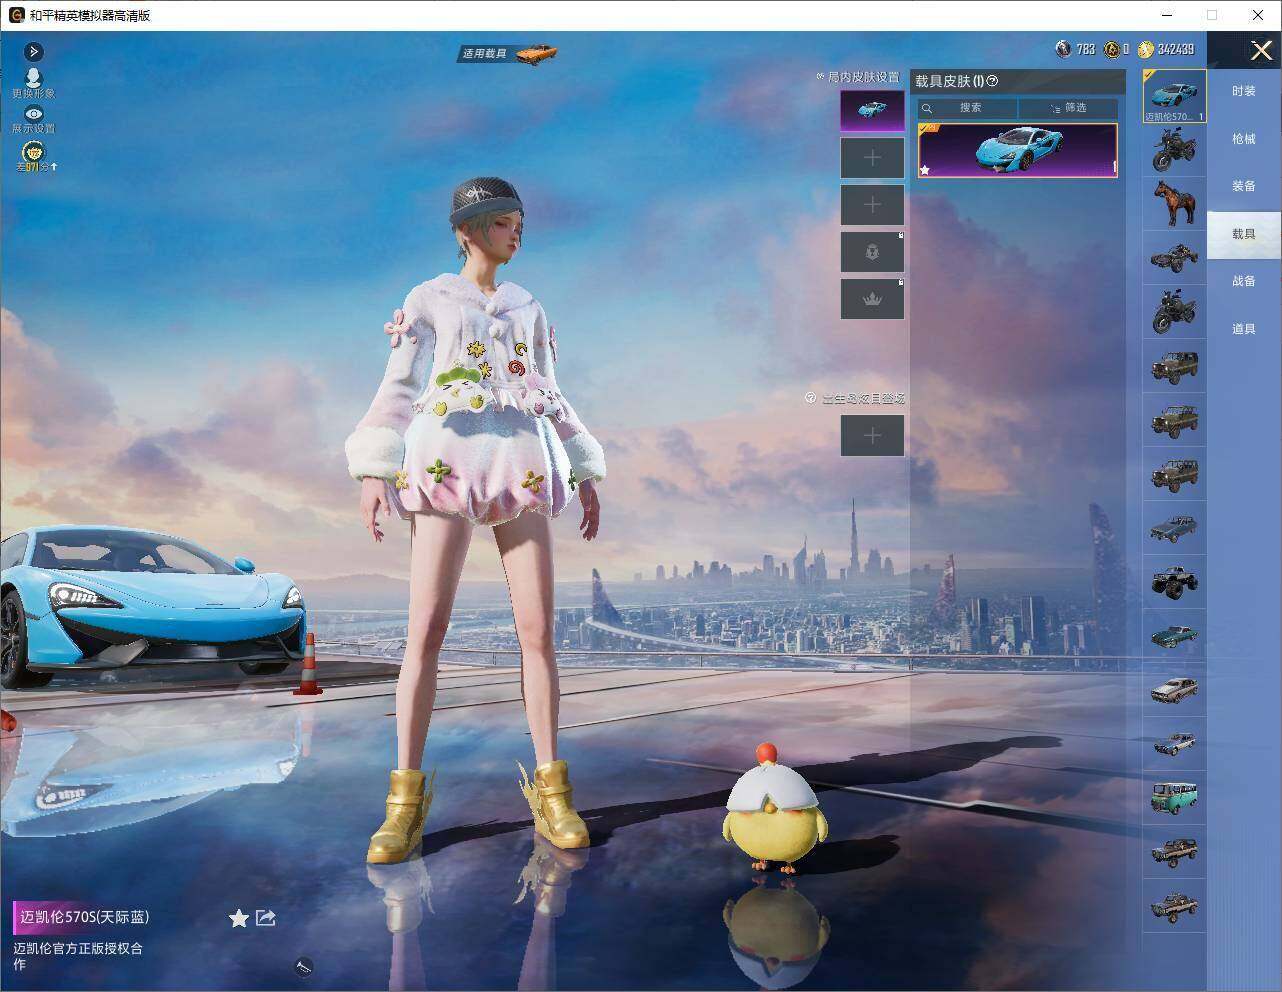Screen dimensions: 1282x992
Task: Switch to the 道具 tab
Action: tap(1244, 329)
